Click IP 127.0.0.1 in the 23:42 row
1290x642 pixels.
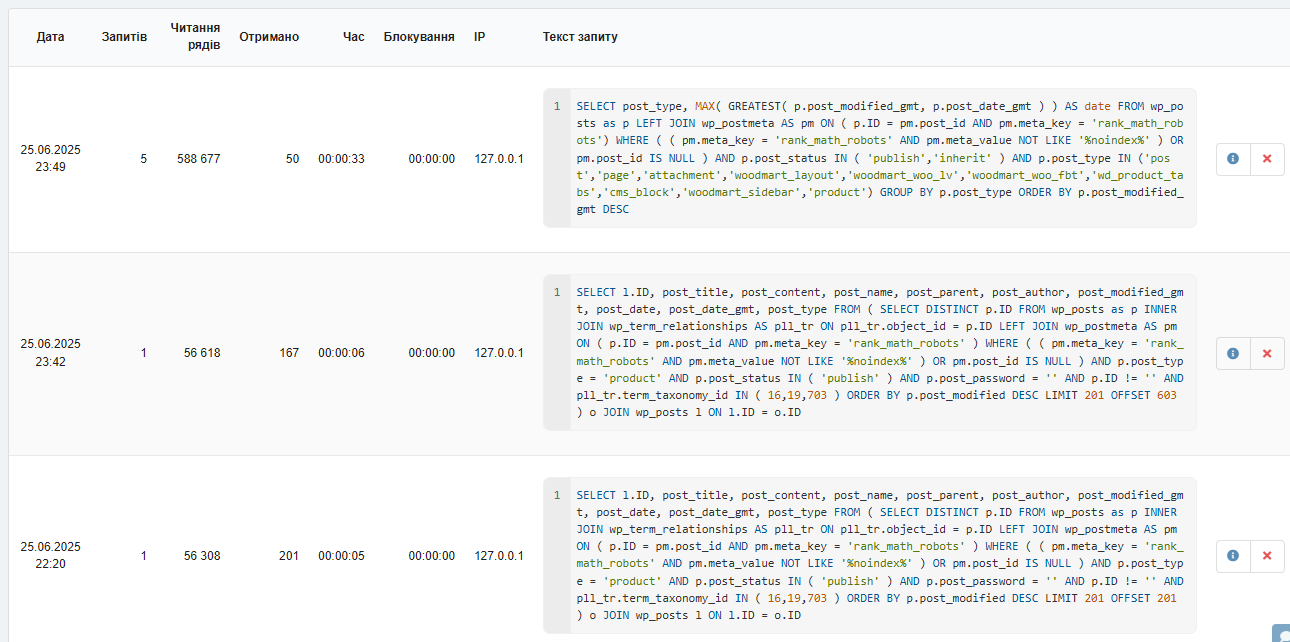[499, 353]
